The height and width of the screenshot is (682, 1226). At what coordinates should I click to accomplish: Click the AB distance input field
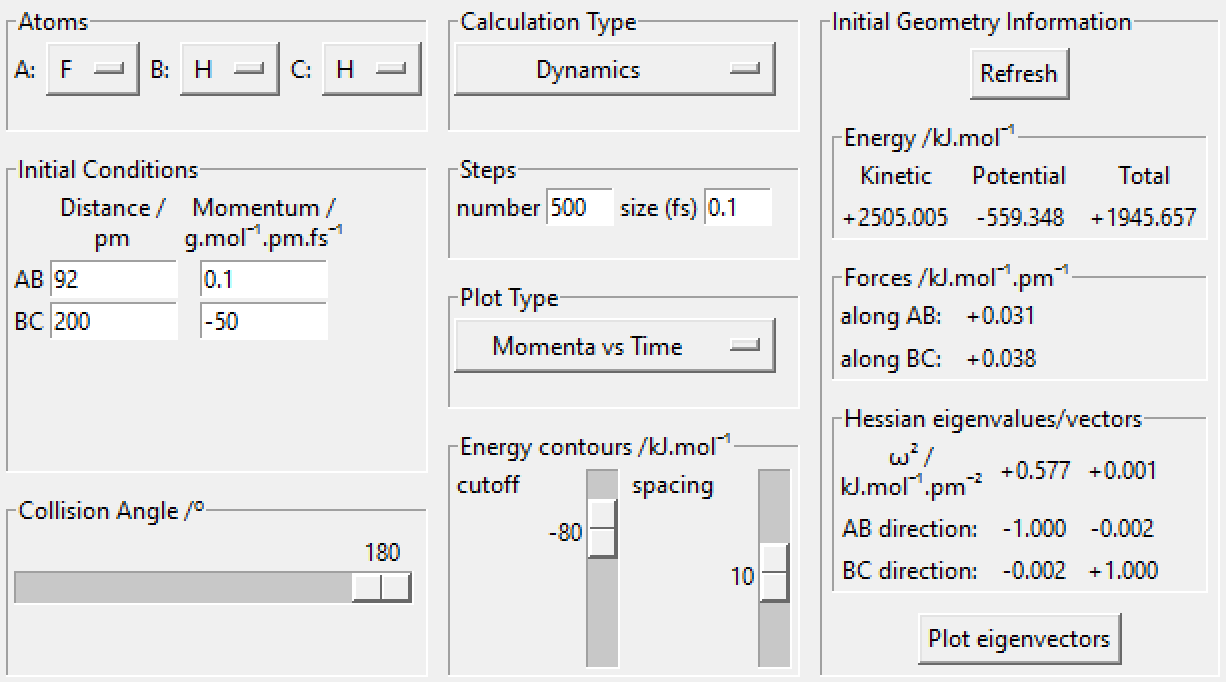click(x=113, y=281)
